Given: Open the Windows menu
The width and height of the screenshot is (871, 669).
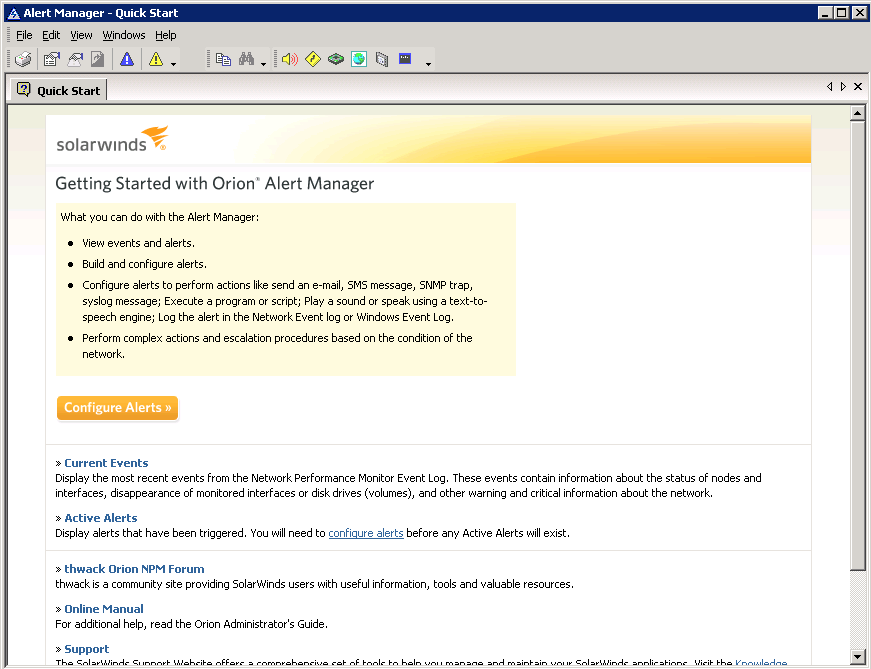Looking at the screenshot, I should pos(124,35).
